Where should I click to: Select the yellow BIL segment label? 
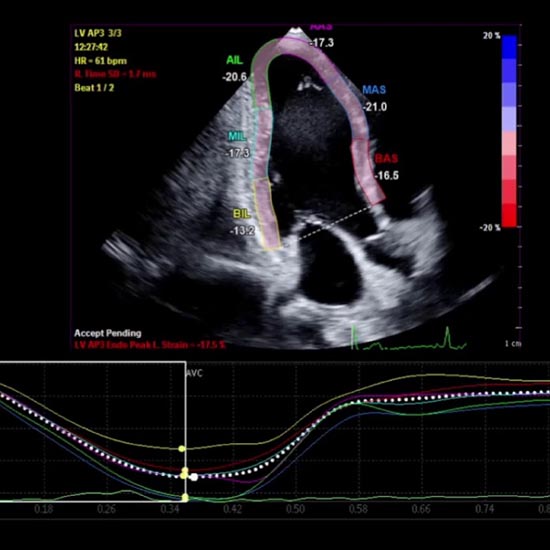click(242, 214)
